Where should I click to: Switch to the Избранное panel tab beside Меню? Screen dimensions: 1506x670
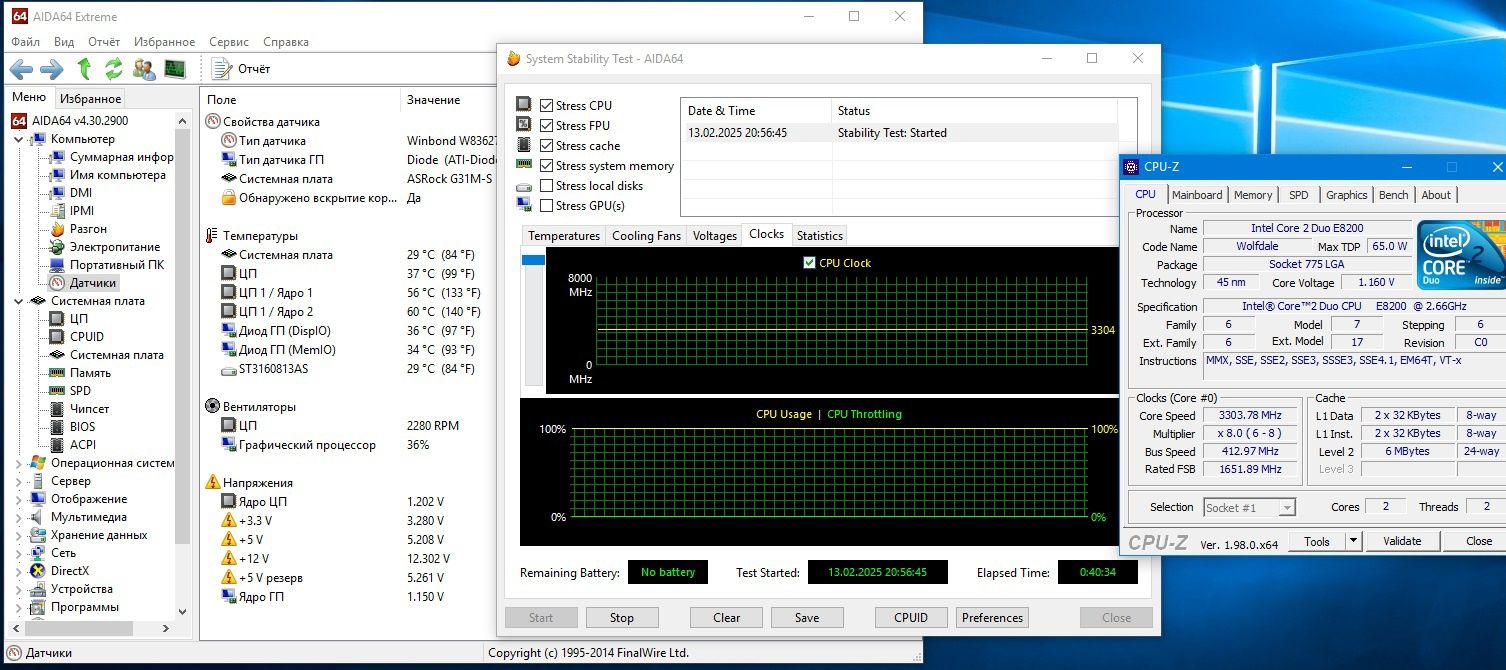pyautogui.click(x=90, y=99)
